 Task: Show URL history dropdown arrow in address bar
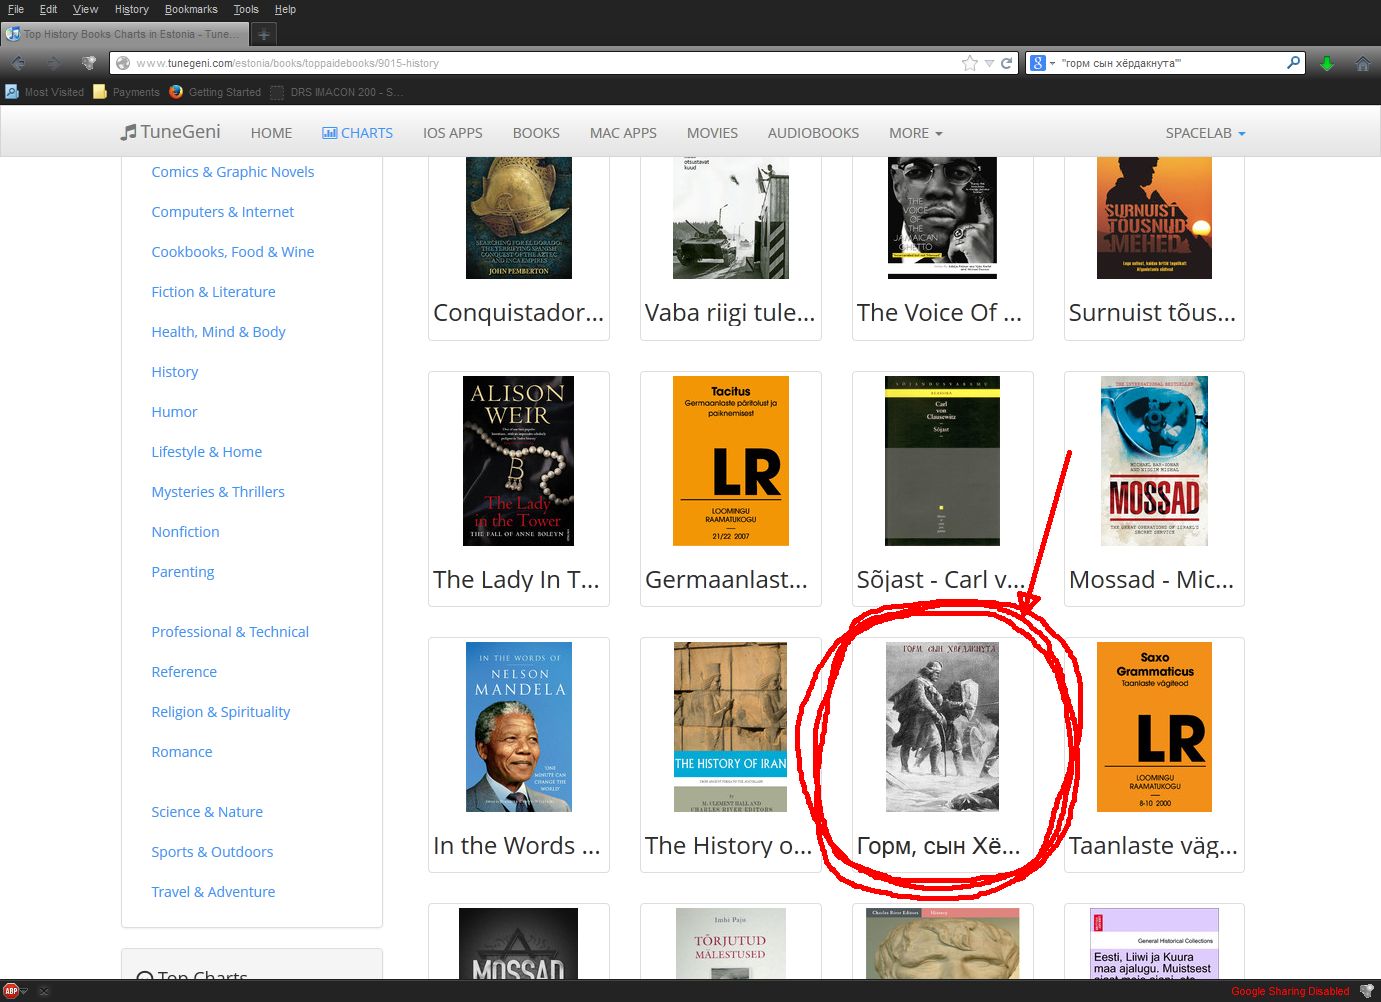pyautogui.click(x=989, y=63)
